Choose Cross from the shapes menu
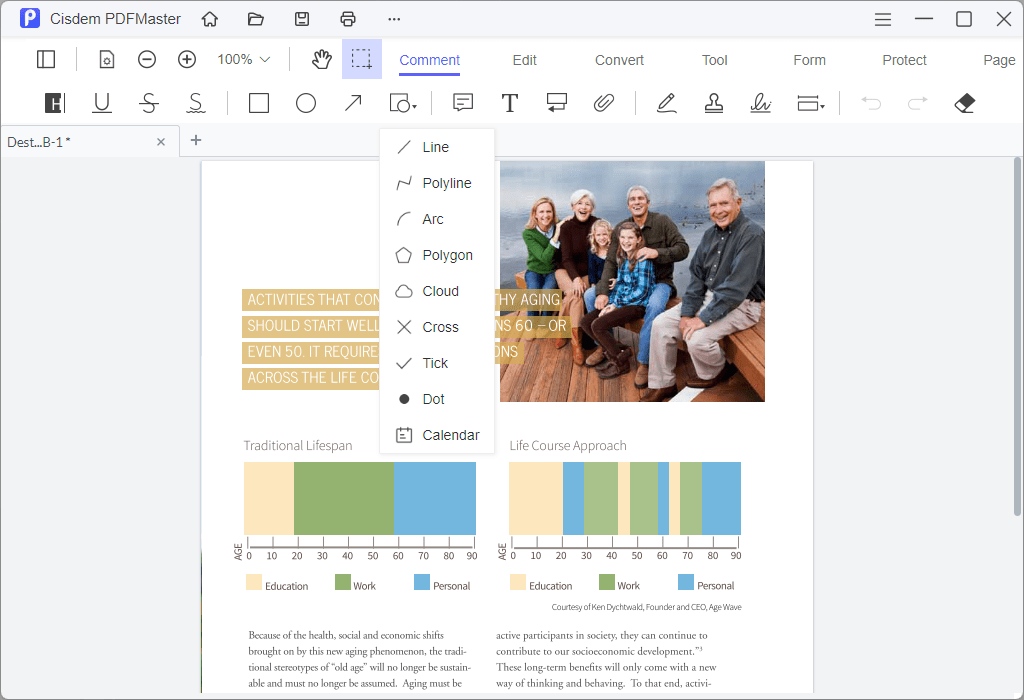Image resolution: width=1024 pixels, height=700 pixels. [x=437, y=327]
